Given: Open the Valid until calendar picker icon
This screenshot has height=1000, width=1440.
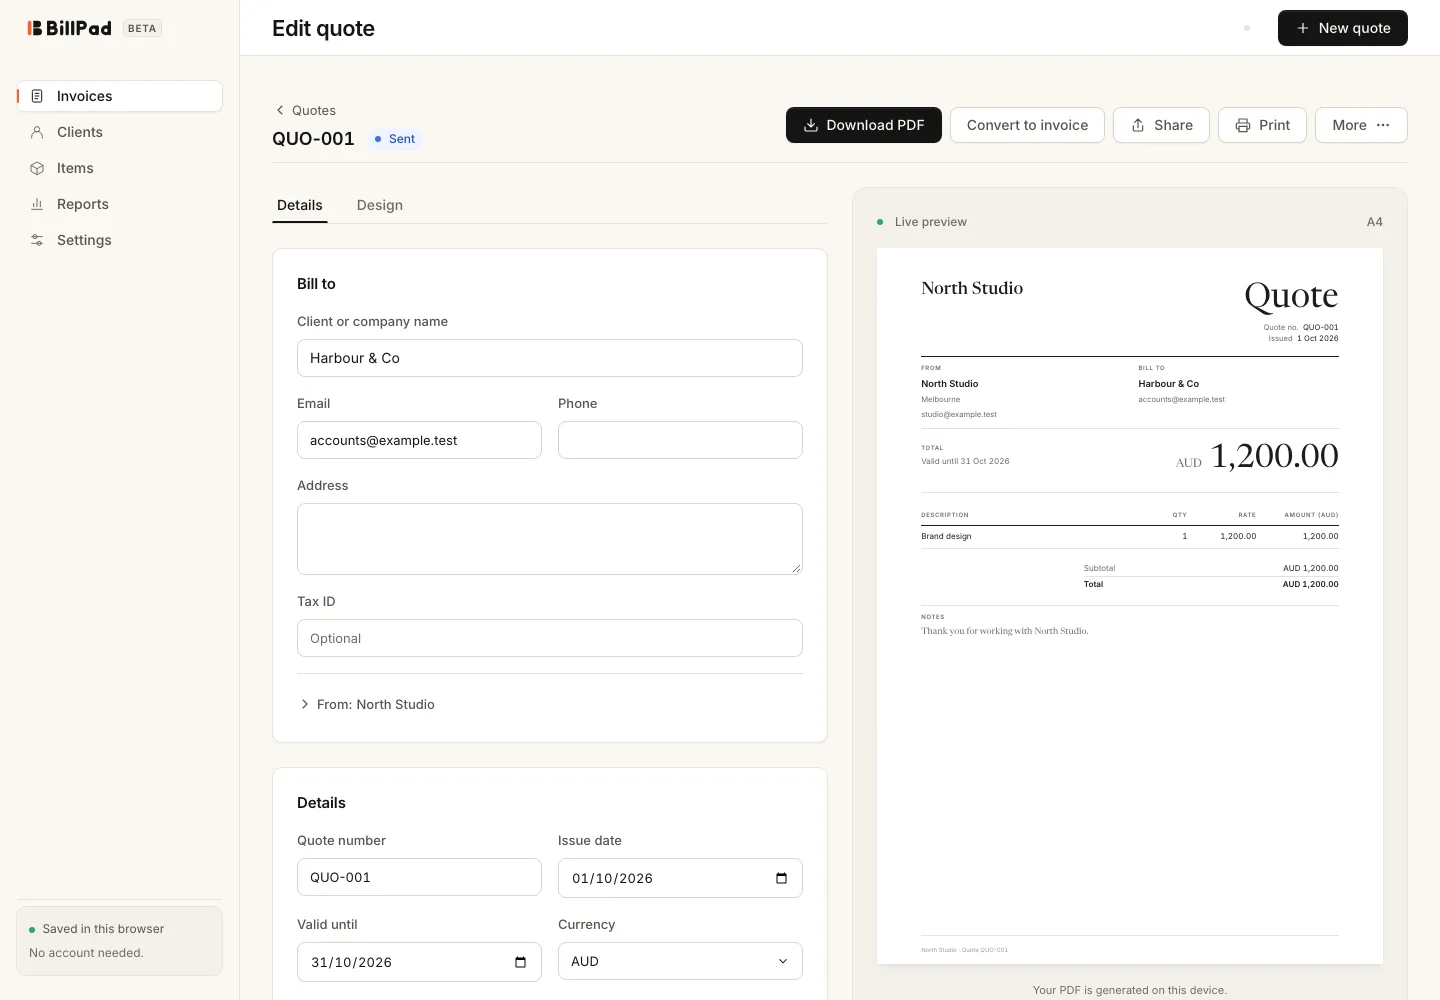Looking at the screenshot, I should pyautogui.click(x=520, y=962).
